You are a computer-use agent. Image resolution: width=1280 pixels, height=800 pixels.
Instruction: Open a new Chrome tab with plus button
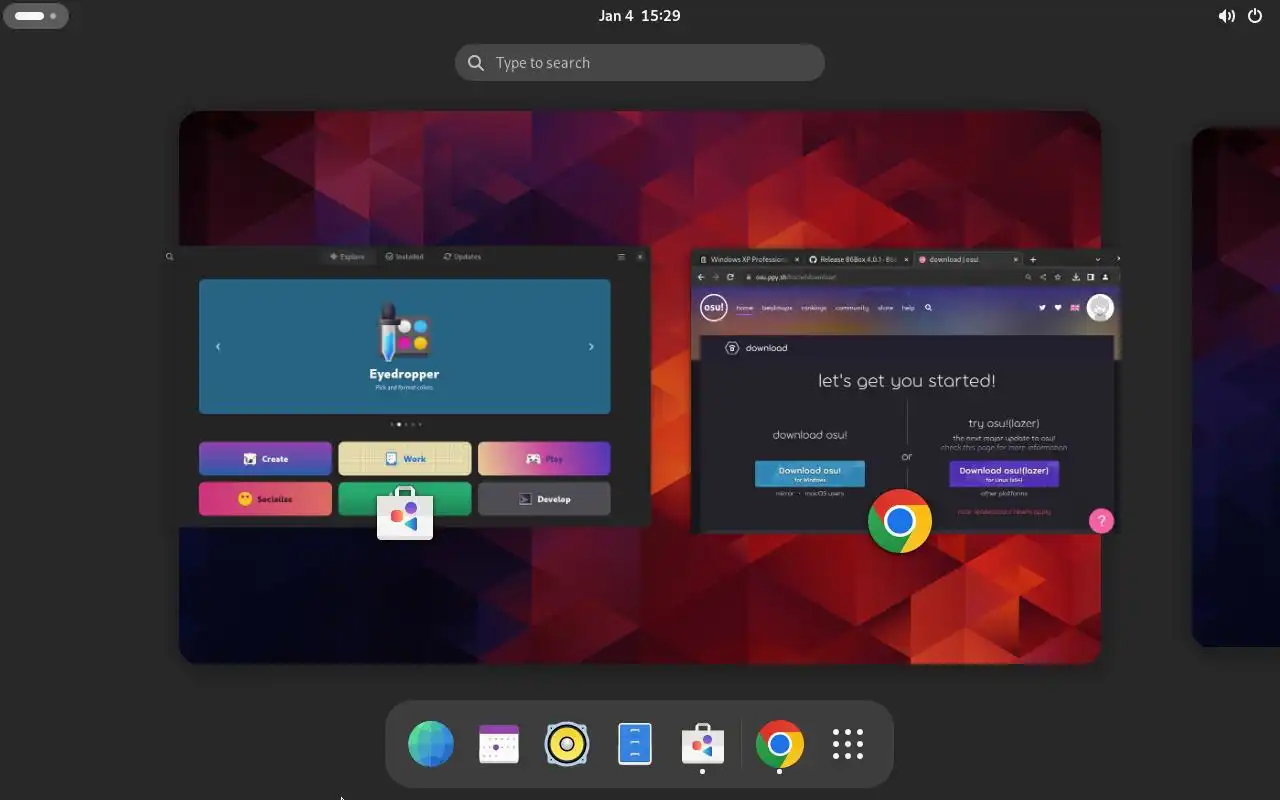point(1033,260)
